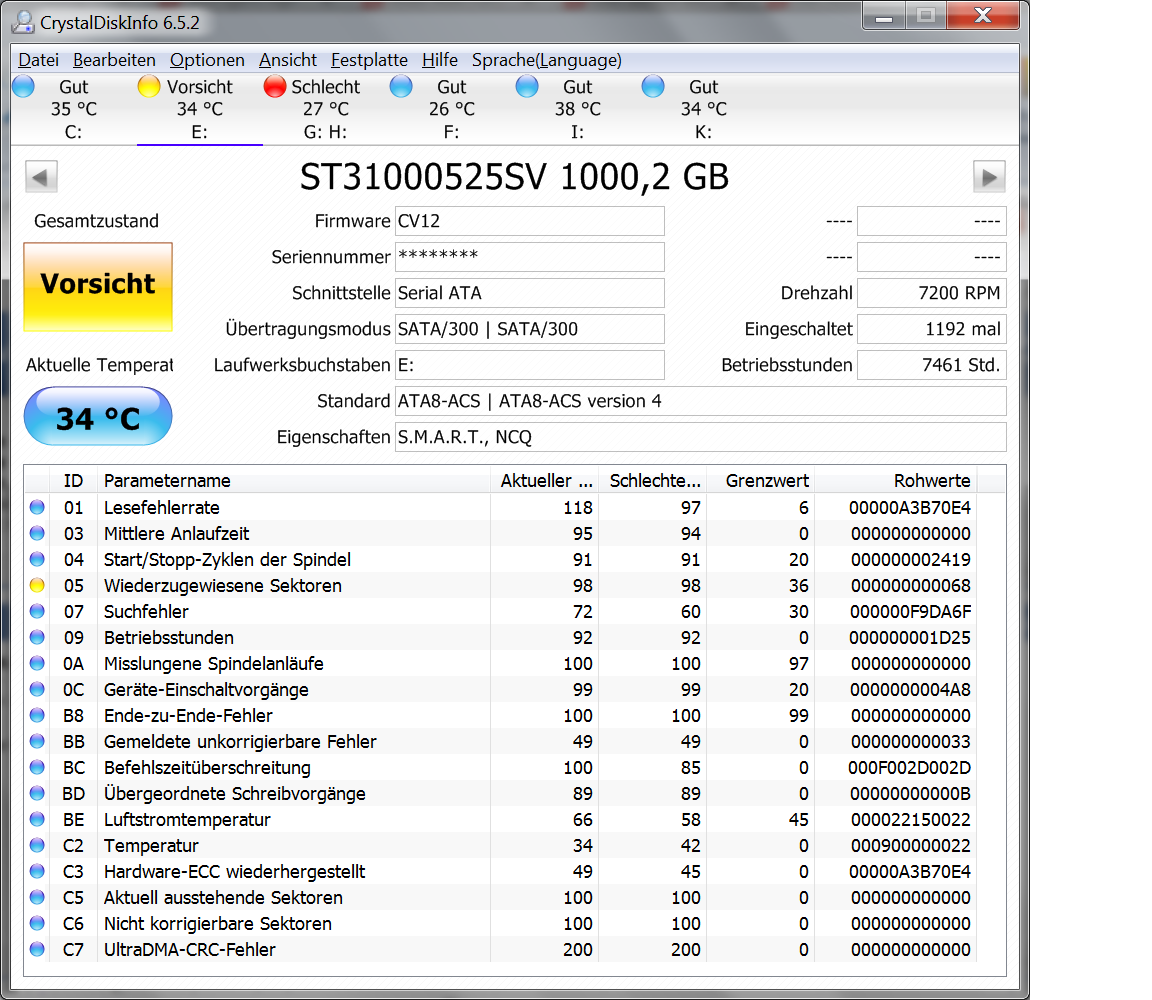This screenshot has width=1152, height=1000.
Task: Click the red status orb for G: H:
Action: click(x=275, y=87)
